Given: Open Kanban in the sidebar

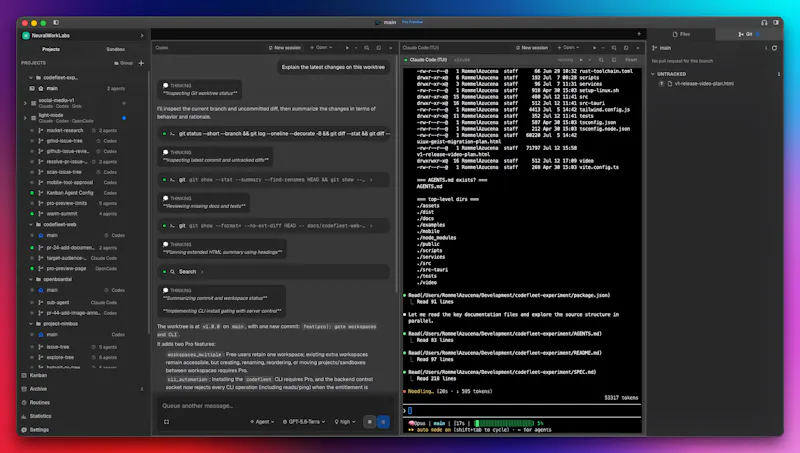Looking at the screenshot, I should (38, 375).
